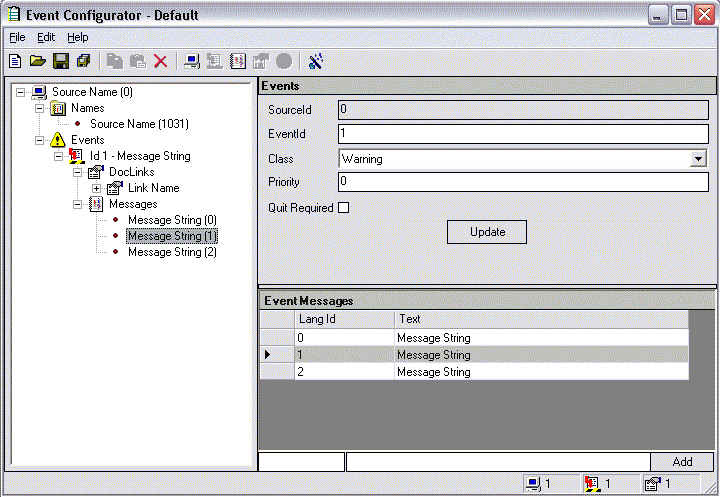Maximize the Event Configurator window

(x=681, y=15)
